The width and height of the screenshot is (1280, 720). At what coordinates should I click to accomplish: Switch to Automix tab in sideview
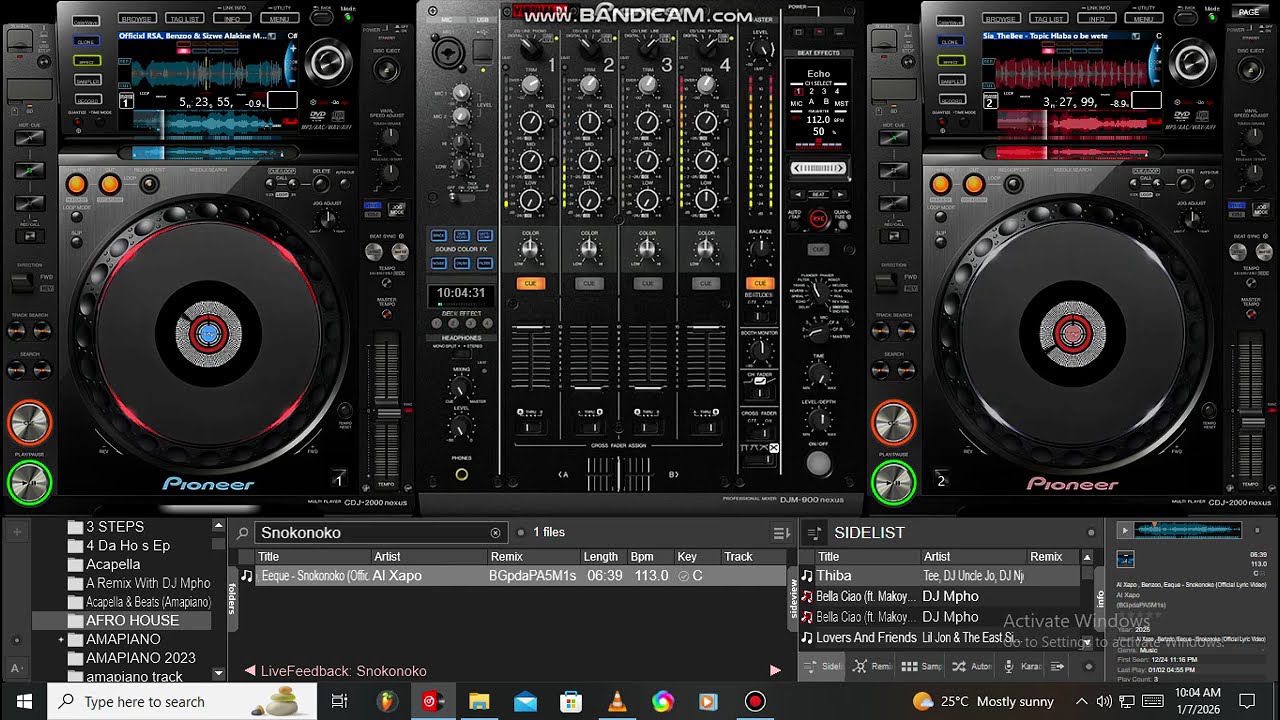click(x=971, y=666)
